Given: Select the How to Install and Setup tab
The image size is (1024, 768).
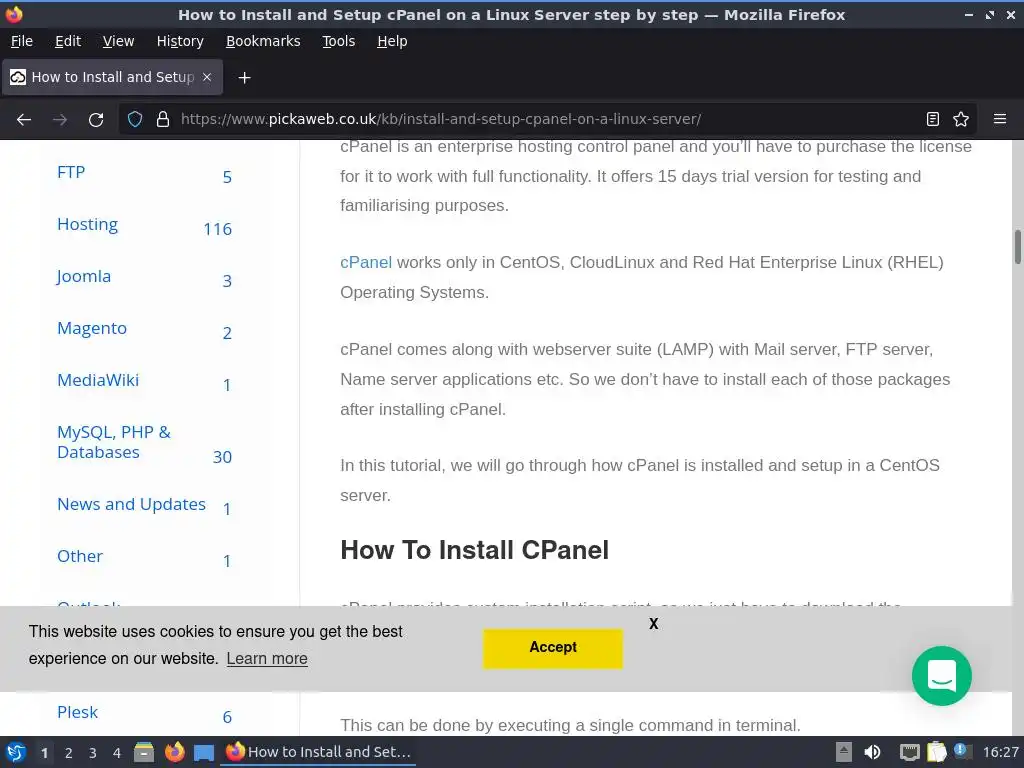Looking at the screenshot, I should coord(112,77).
